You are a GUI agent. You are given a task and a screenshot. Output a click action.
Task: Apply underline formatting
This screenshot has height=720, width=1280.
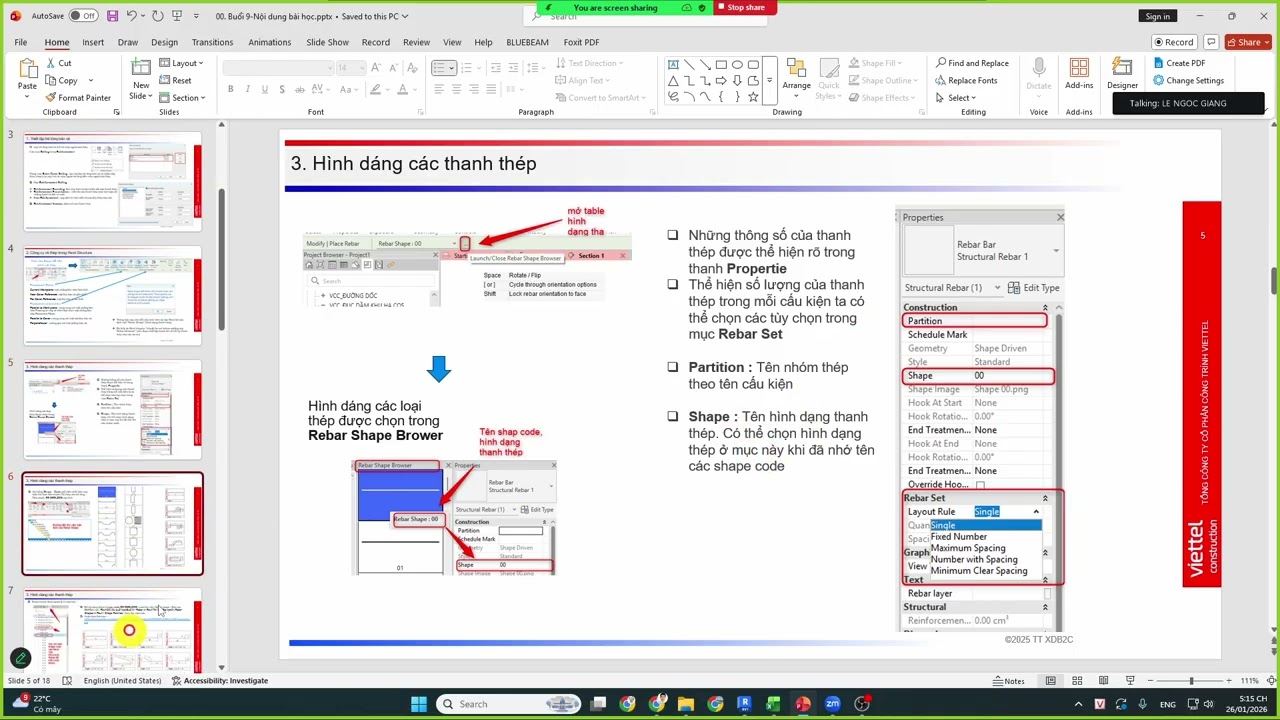pos(265,89)
